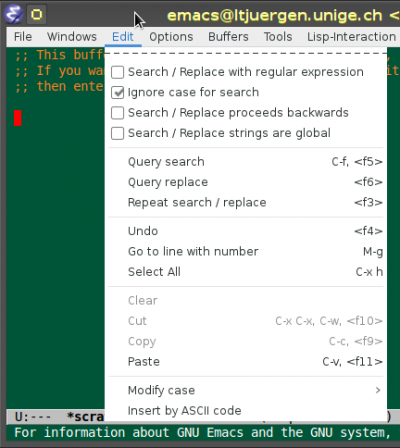Select Undo in the Edit menu
Viewport: 400px width, 448px height.
246,231
